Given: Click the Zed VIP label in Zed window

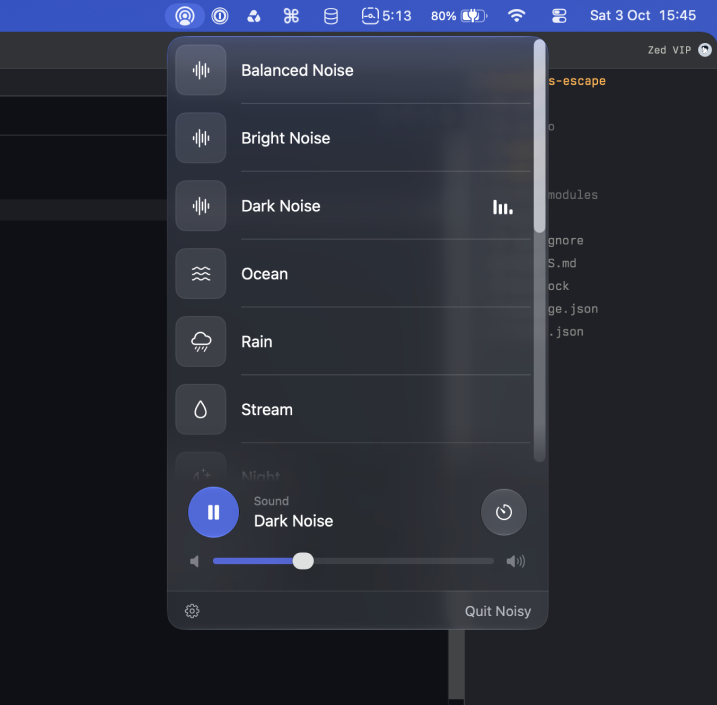Looking at the screenshot, I should coord(669,50).
